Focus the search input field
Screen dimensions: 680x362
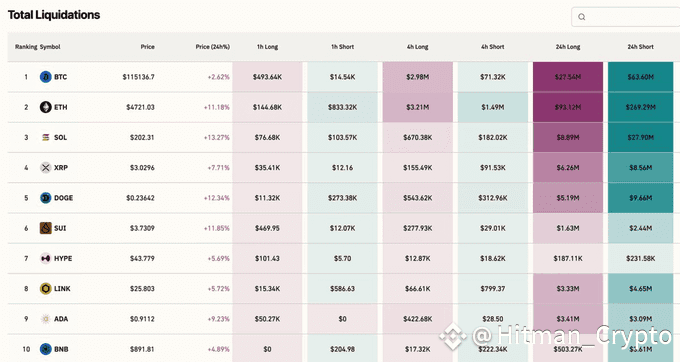coord(625,17)
